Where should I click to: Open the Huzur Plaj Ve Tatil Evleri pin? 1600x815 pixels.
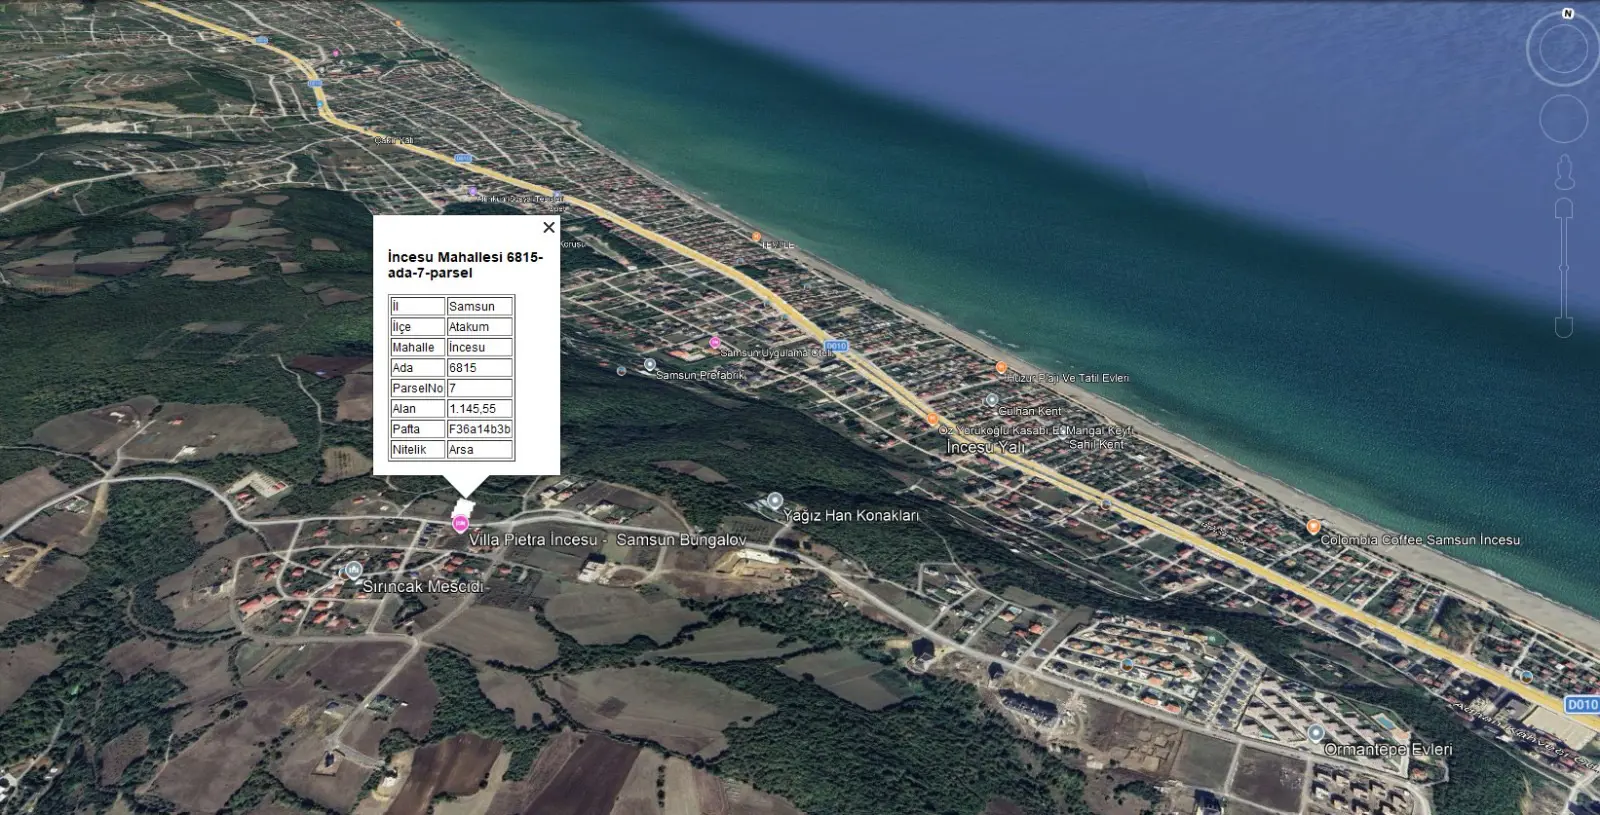[1001, 368]
